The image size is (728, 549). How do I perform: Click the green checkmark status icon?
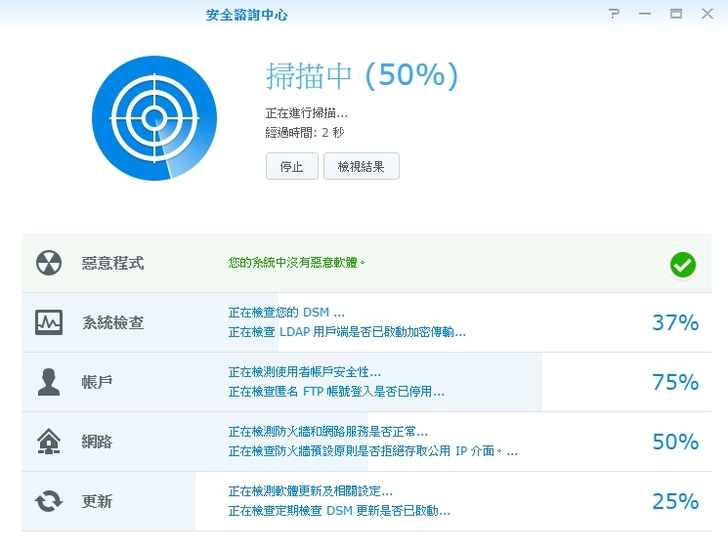(x=683, y=264)
